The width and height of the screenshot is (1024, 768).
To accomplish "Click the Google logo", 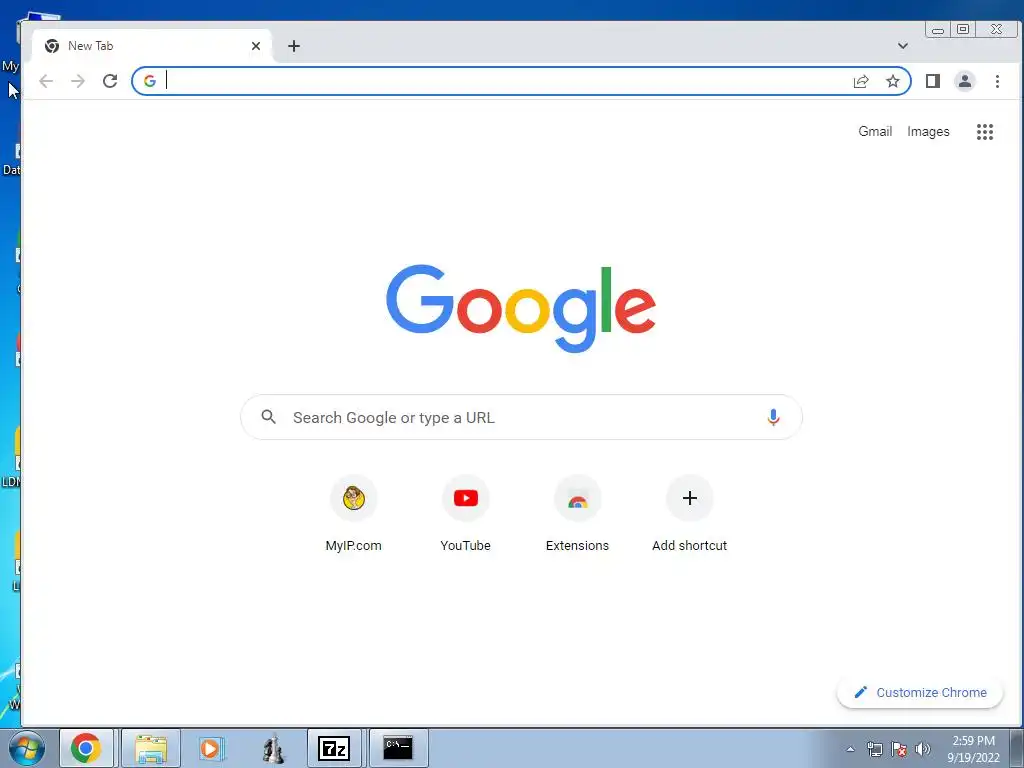I will [x=521, y=308].
